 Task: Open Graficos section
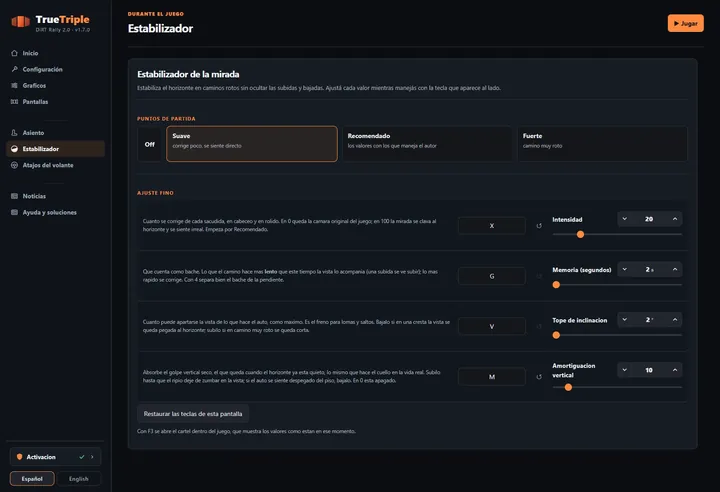(55, 85)
